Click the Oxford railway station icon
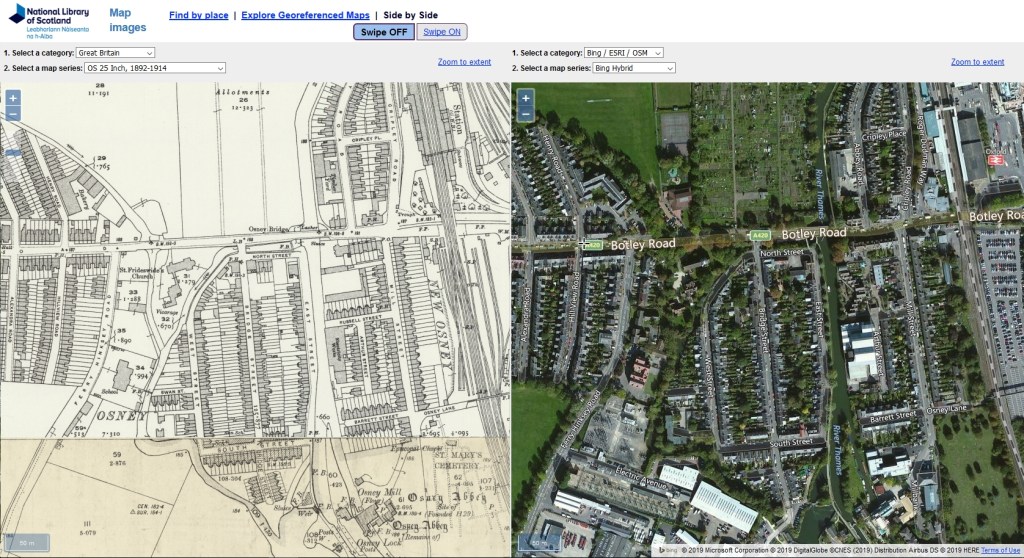 pyautogui.click(x=993, y=159)
